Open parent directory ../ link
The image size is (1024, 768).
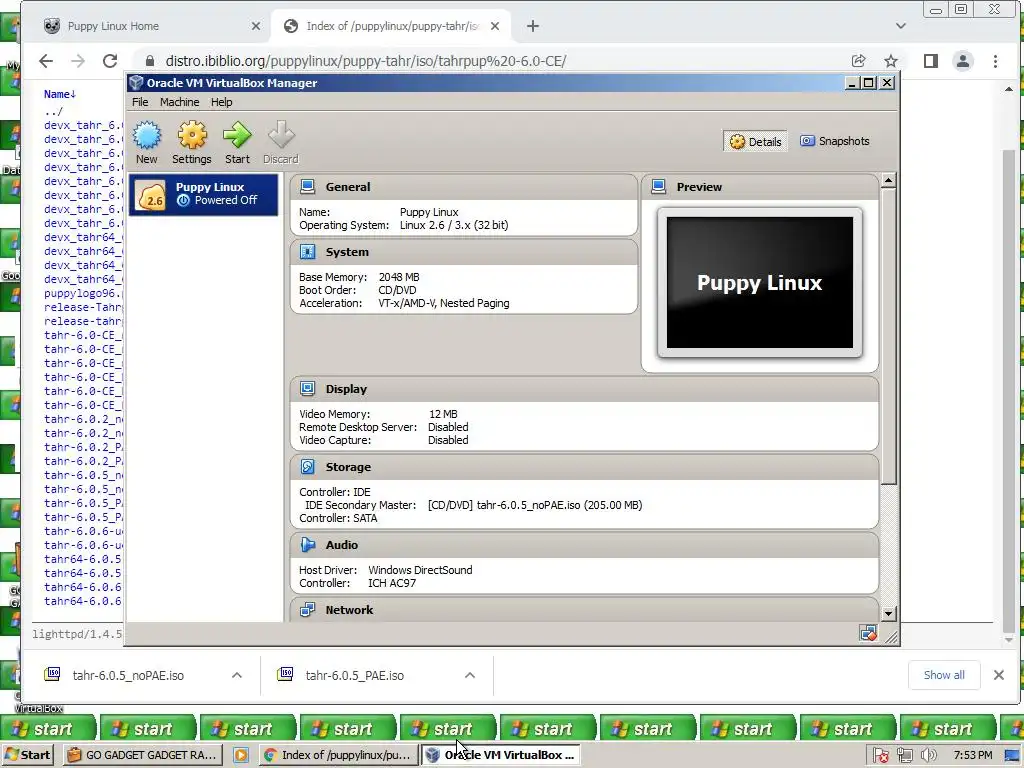click(x=54, y=111)
